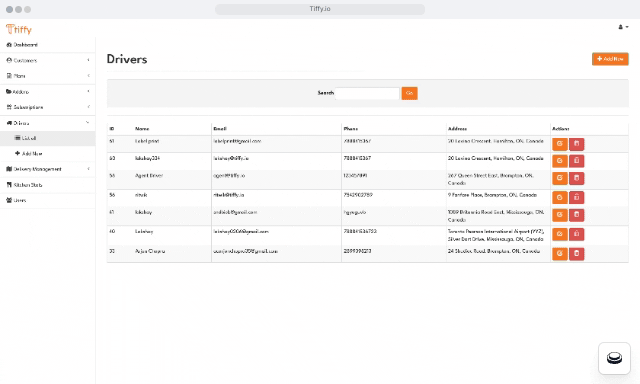Click address 367 Queen Street East
The width and height of the screenshot is (640, 384).
coord(491,179)
